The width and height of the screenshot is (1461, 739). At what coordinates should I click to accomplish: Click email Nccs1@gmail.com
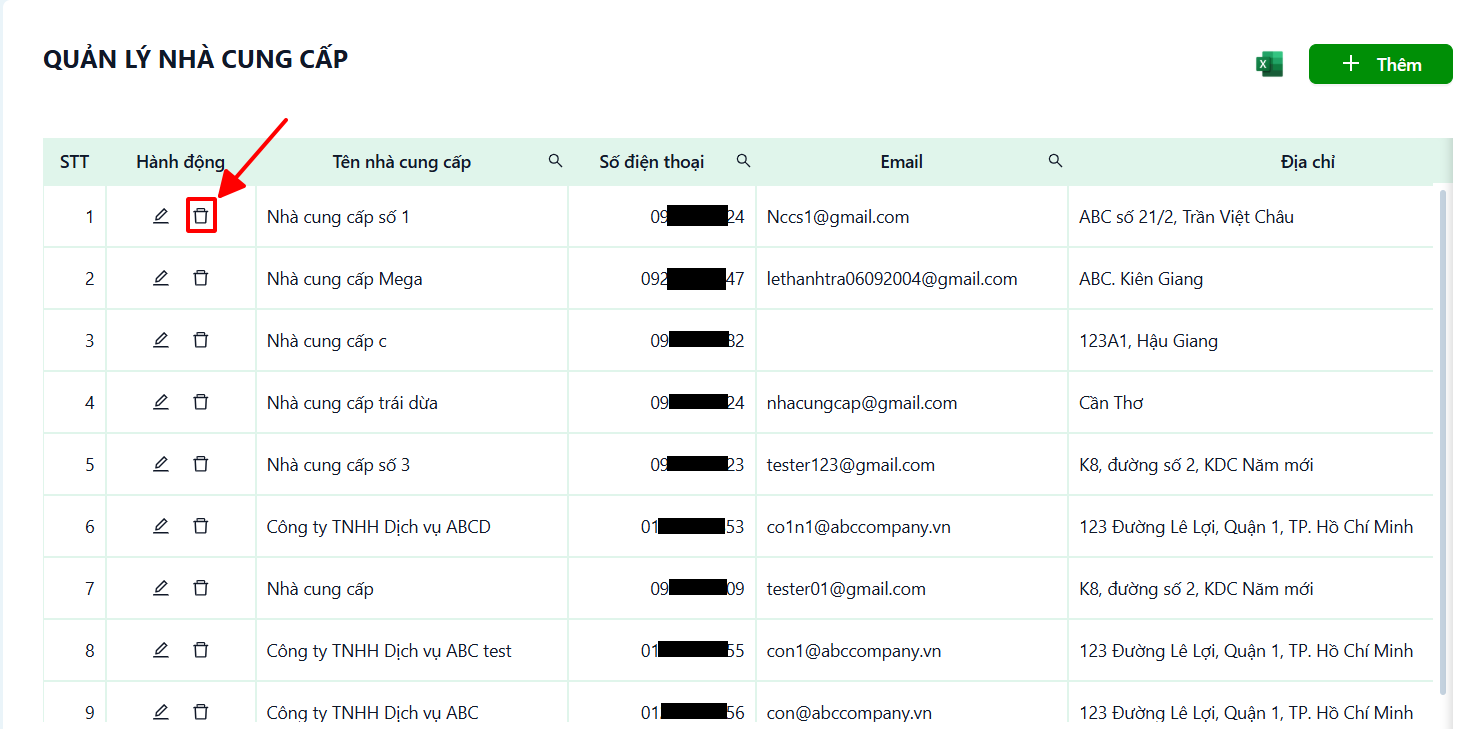click(838, 217)
